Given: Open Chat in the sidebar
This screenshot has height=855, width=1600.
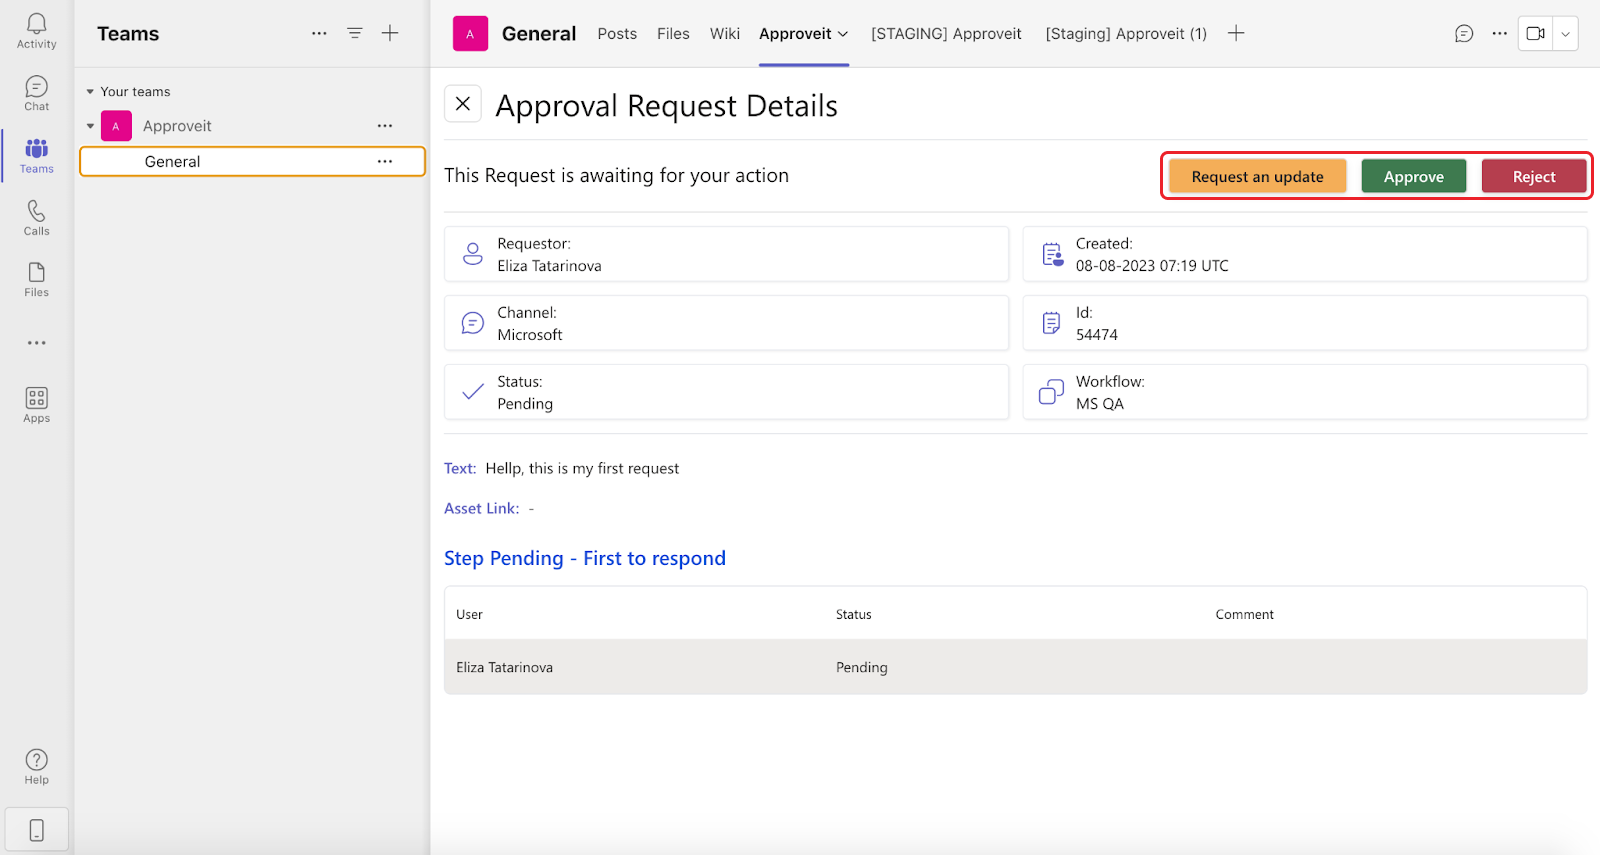Looking at the screenshot, I should pos(36,93).
